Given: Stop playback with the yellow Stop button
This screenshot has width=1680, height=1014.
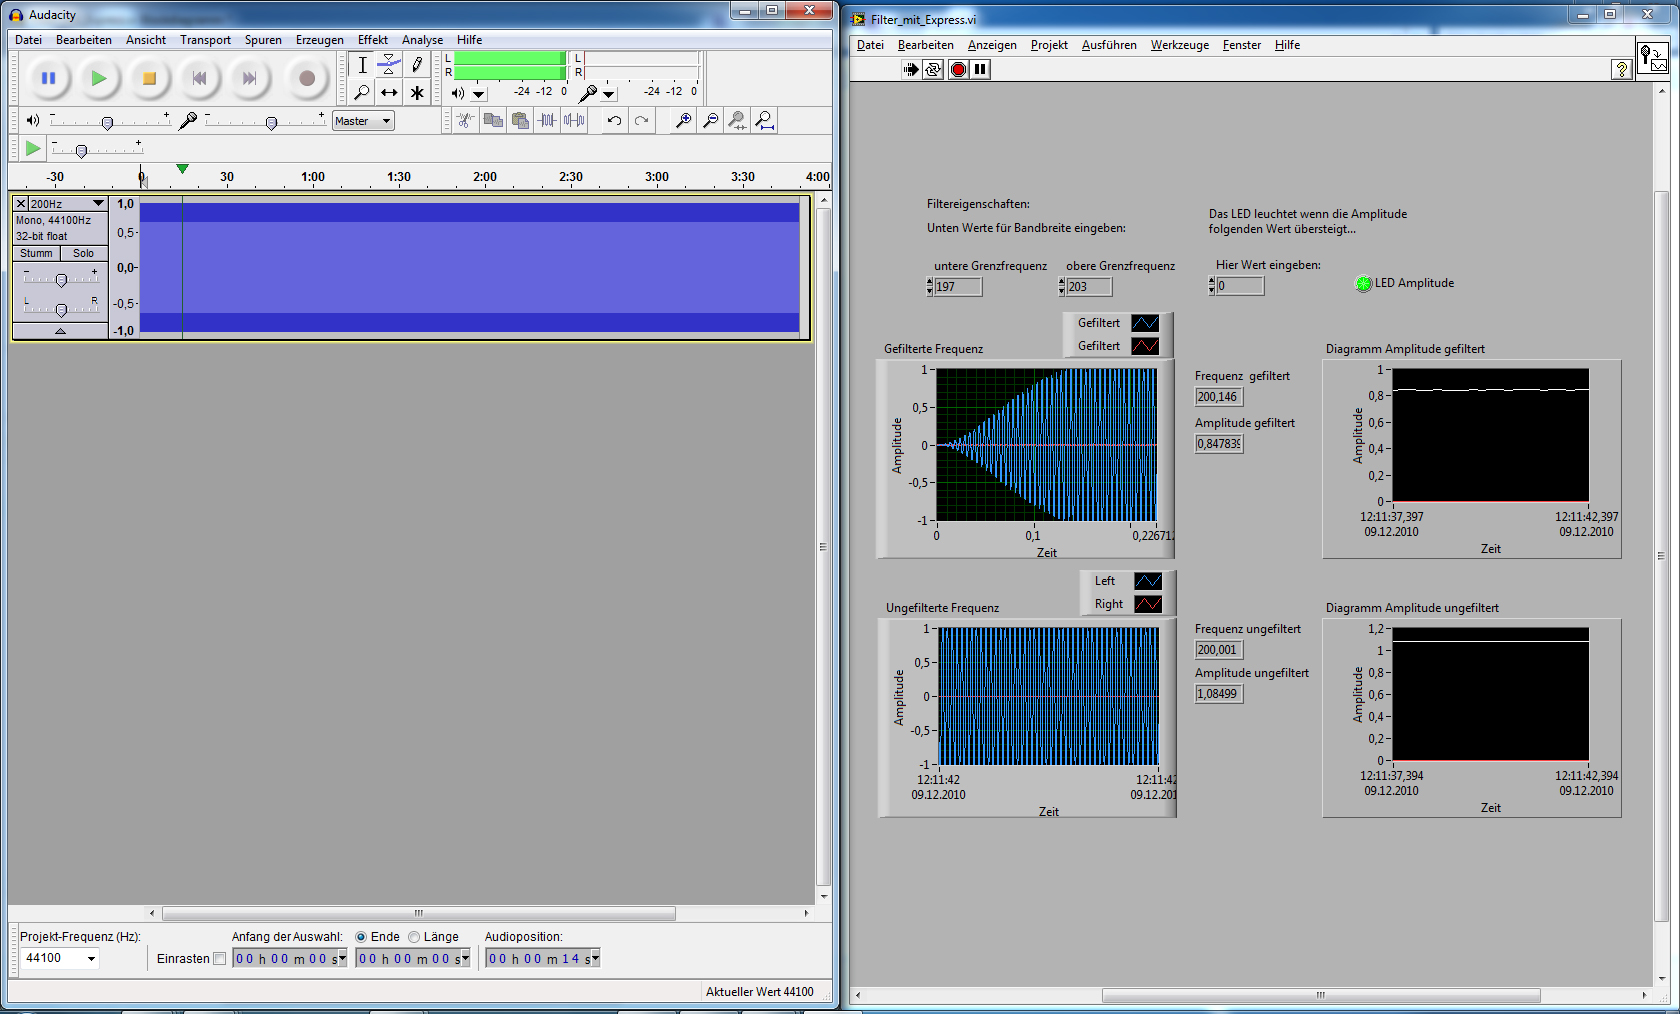Looking at the screenshot, I should click(149, 78).
